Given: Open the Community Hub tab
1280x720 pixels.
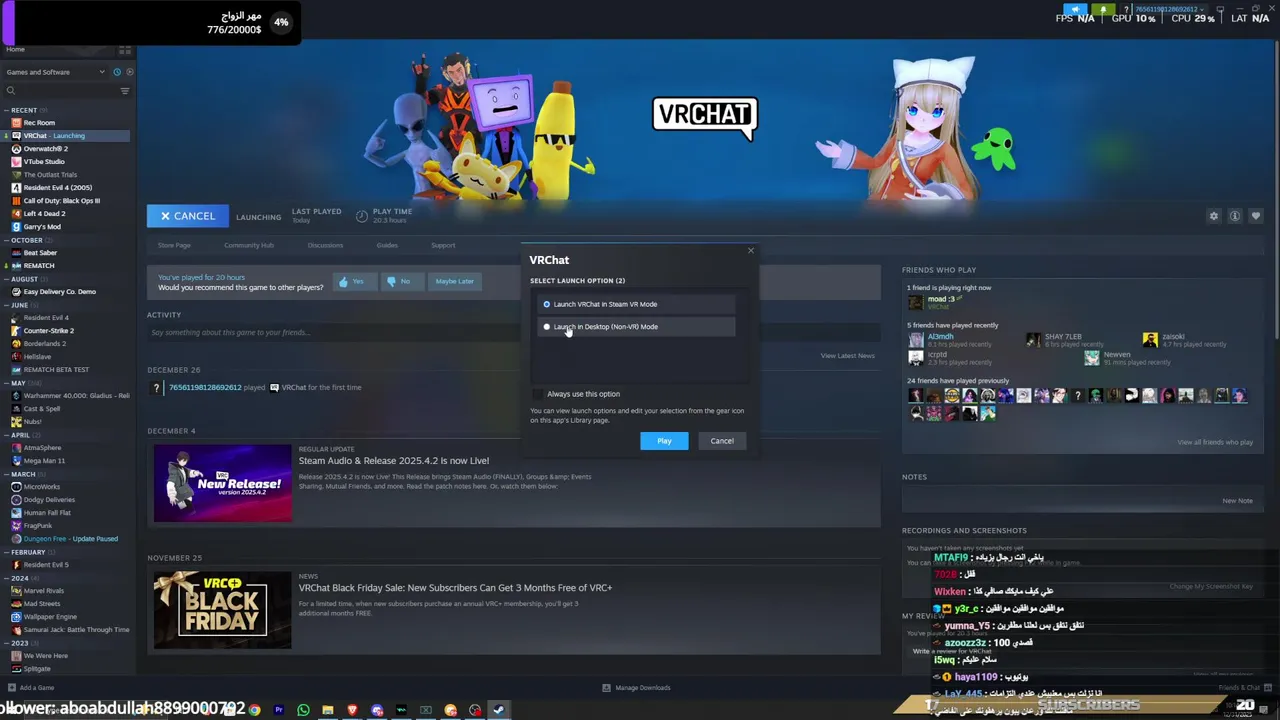Looking at the screenshot, I should [249, 245].
